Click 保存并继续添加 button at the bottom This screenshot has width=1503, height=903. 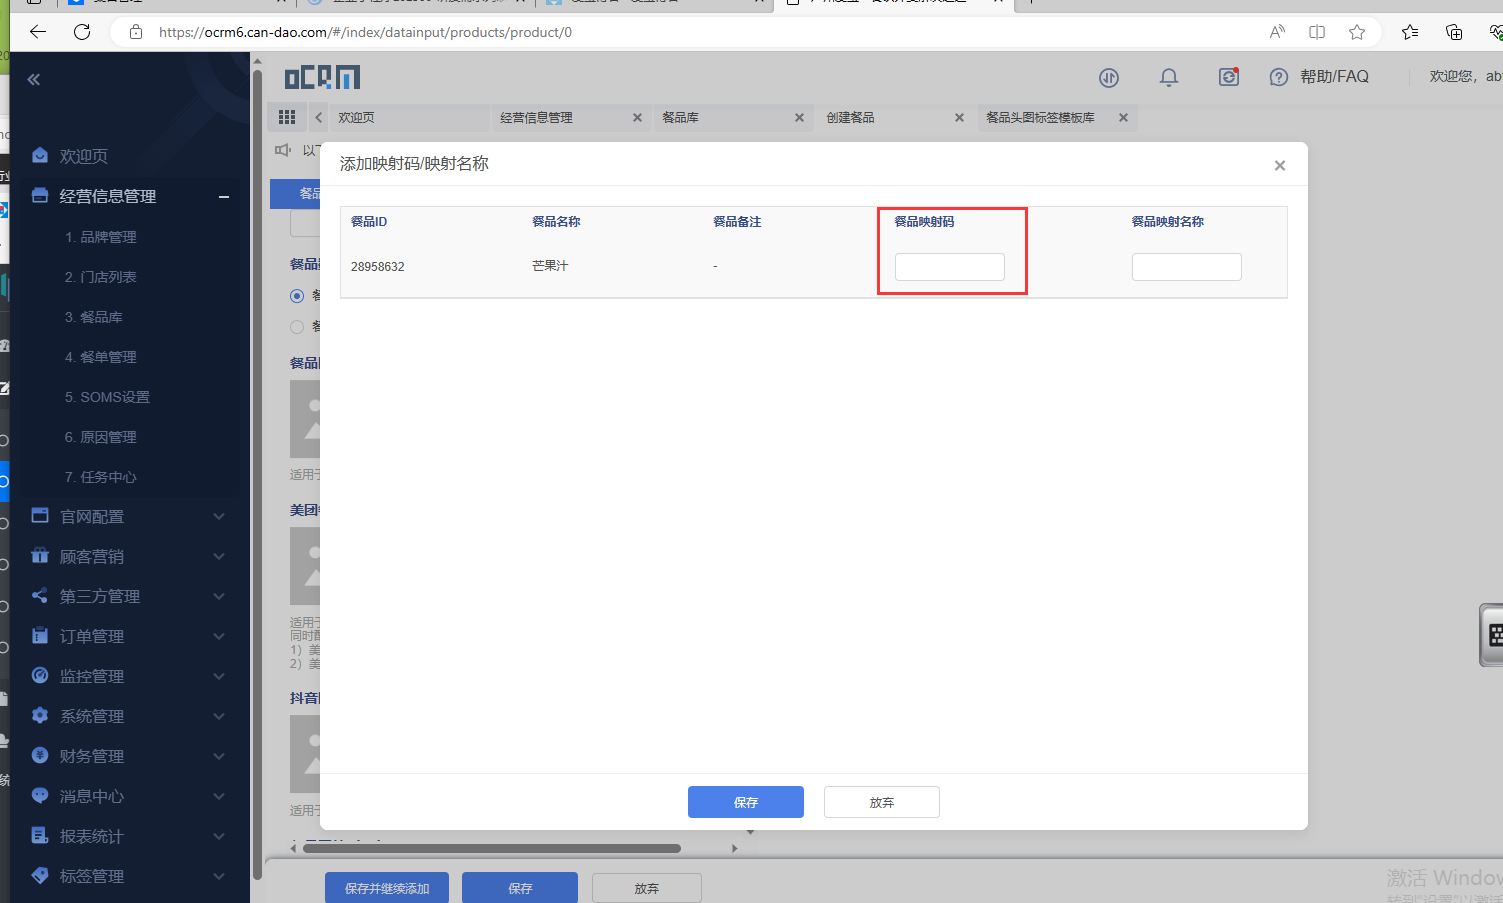click(x=387, y=888)
